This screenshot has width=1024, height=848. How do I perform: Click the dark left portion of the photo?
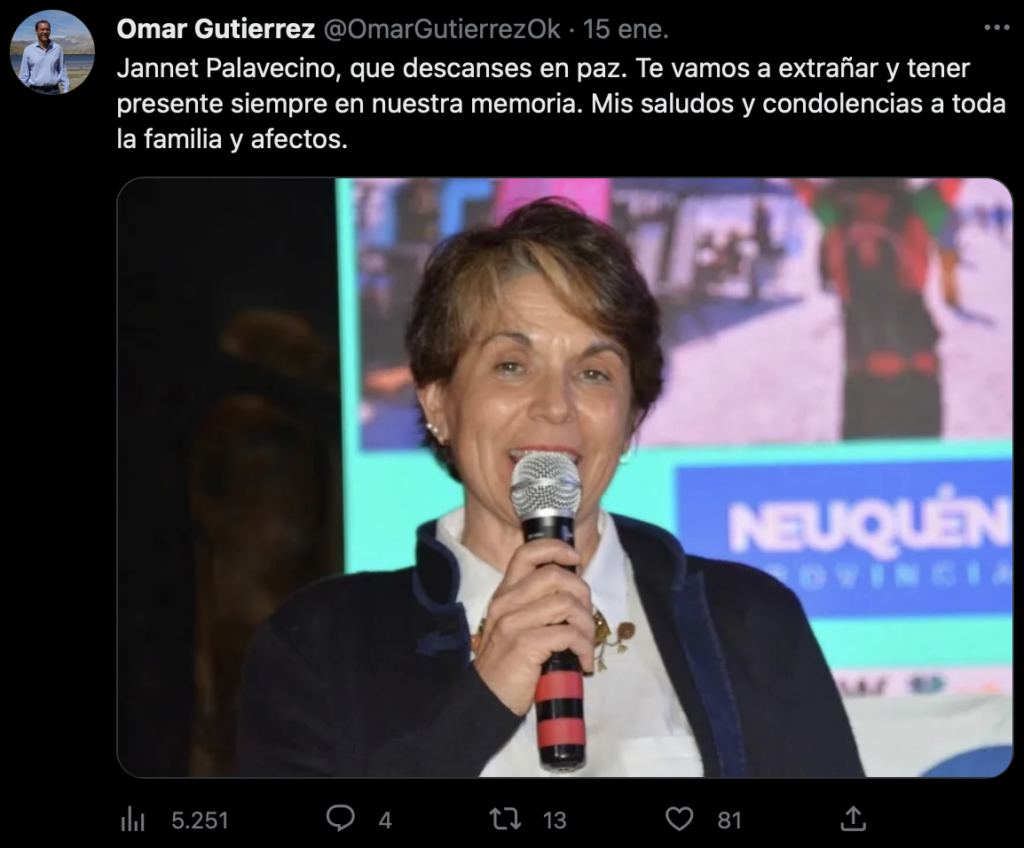tap(227, 478)
